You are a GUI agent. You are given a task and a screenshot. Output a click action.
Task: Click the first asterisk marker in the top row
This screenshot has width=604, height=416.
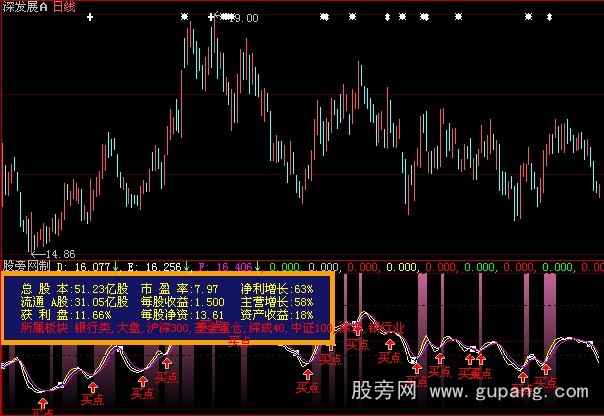point(184,17)
